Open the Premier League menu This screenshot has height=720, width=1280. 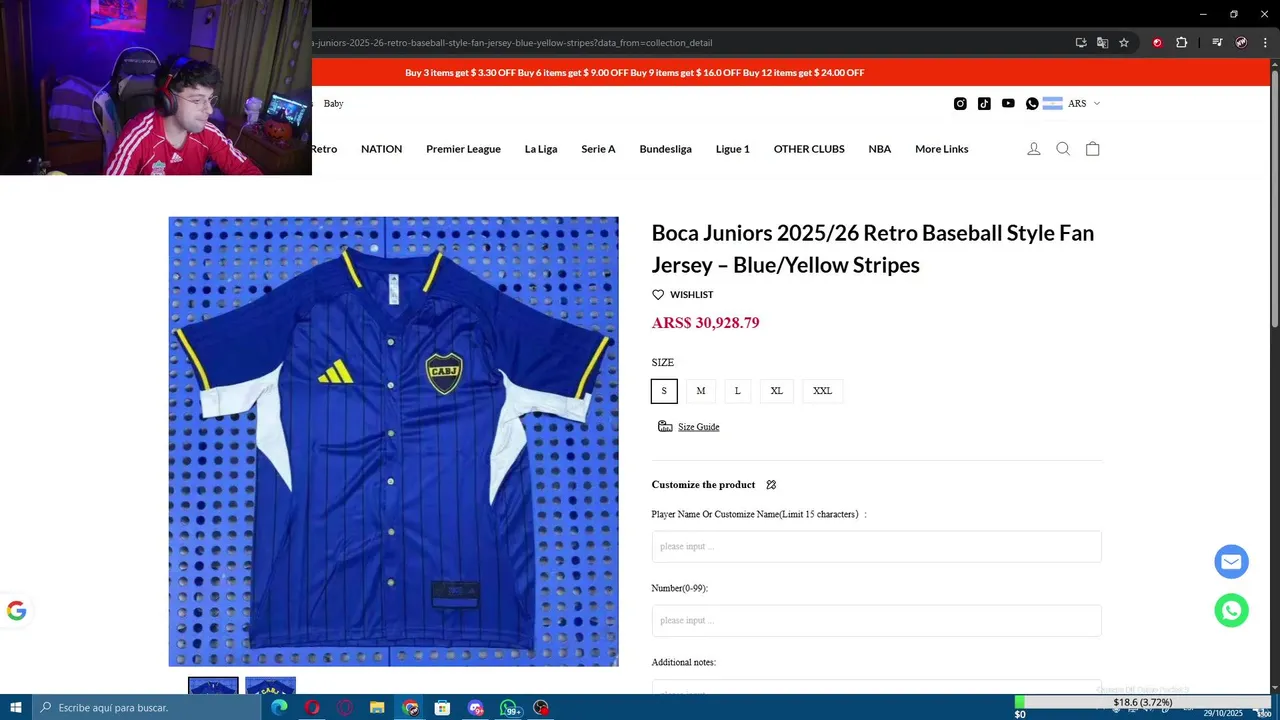tap(463, 149)
